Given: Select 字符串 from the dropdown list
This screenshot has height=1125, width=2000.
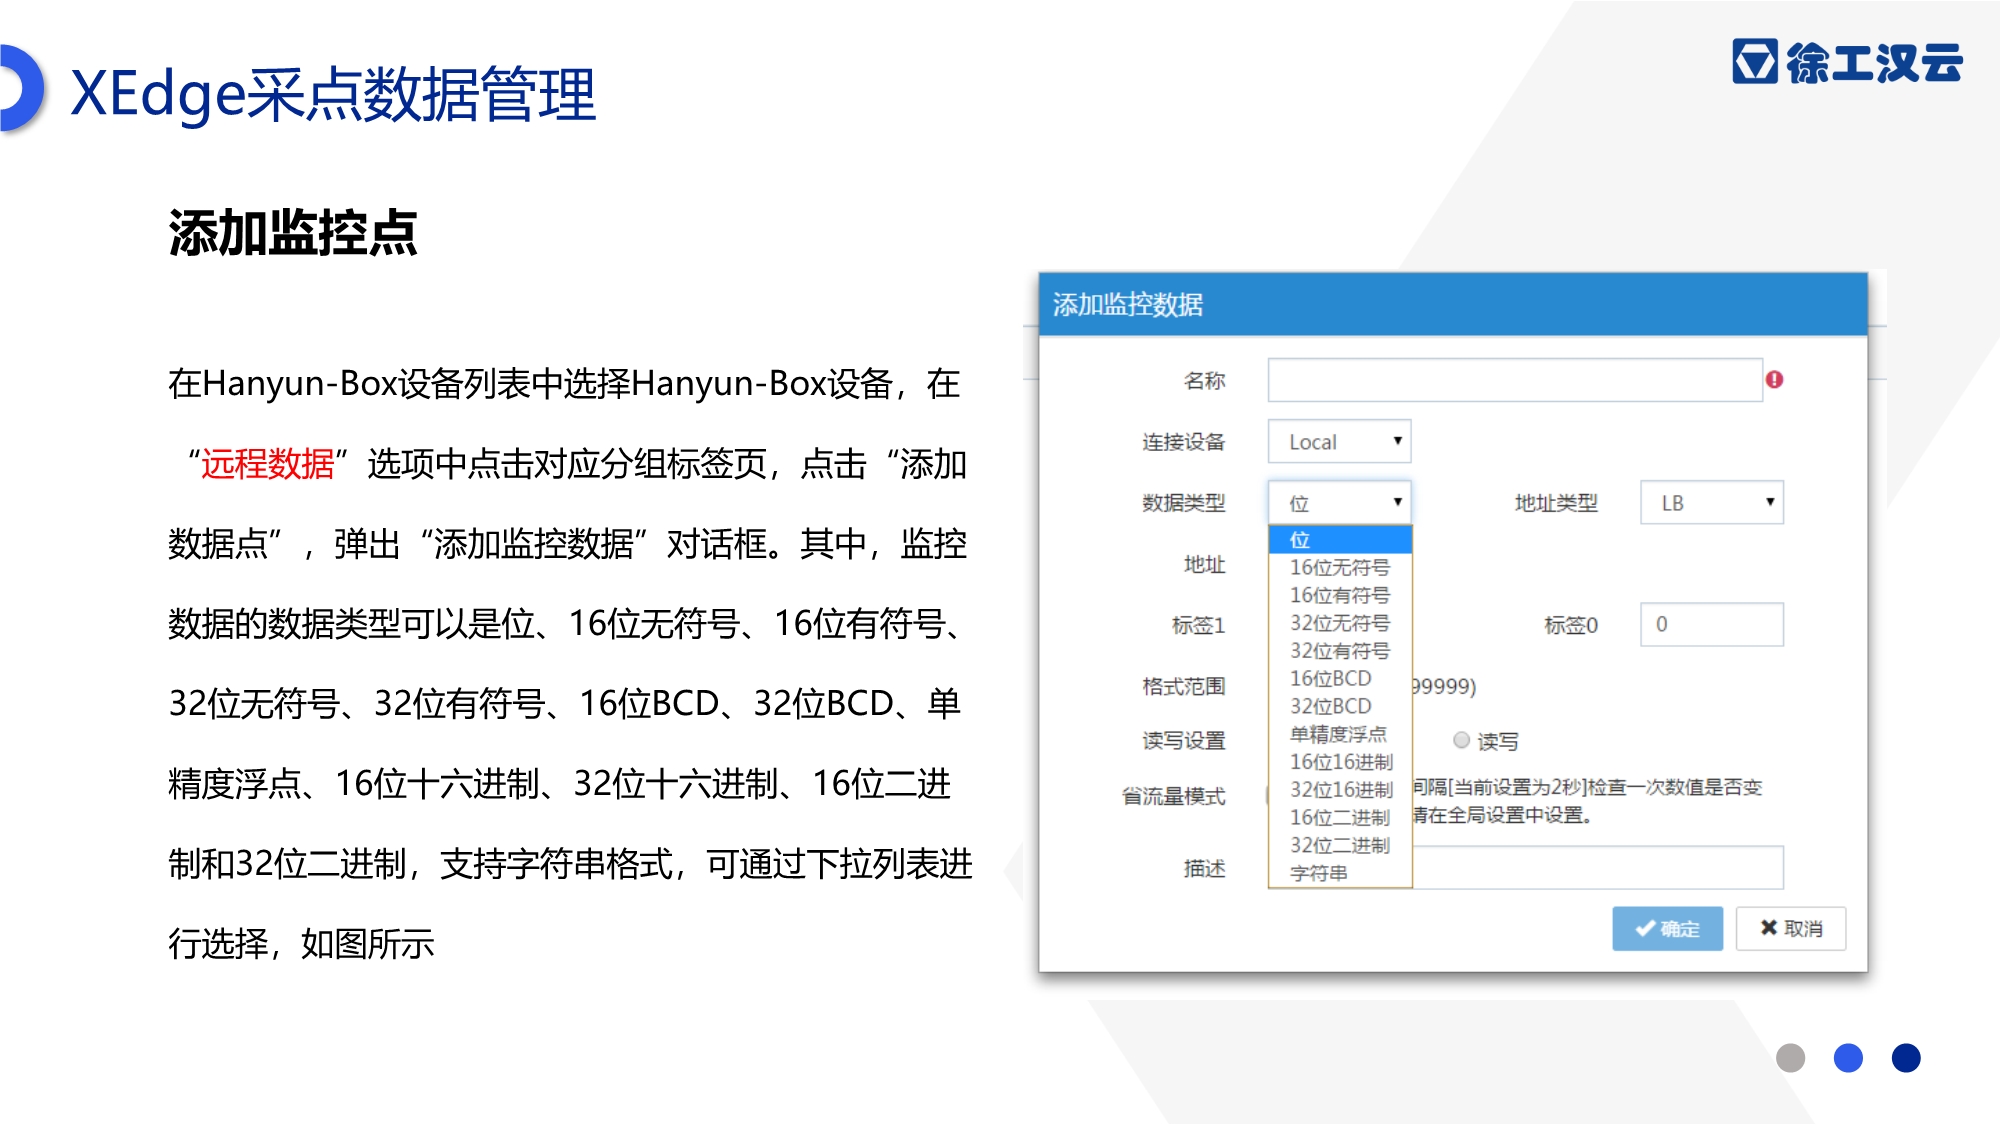Looking at the screenshot, I should point(1340,873).
